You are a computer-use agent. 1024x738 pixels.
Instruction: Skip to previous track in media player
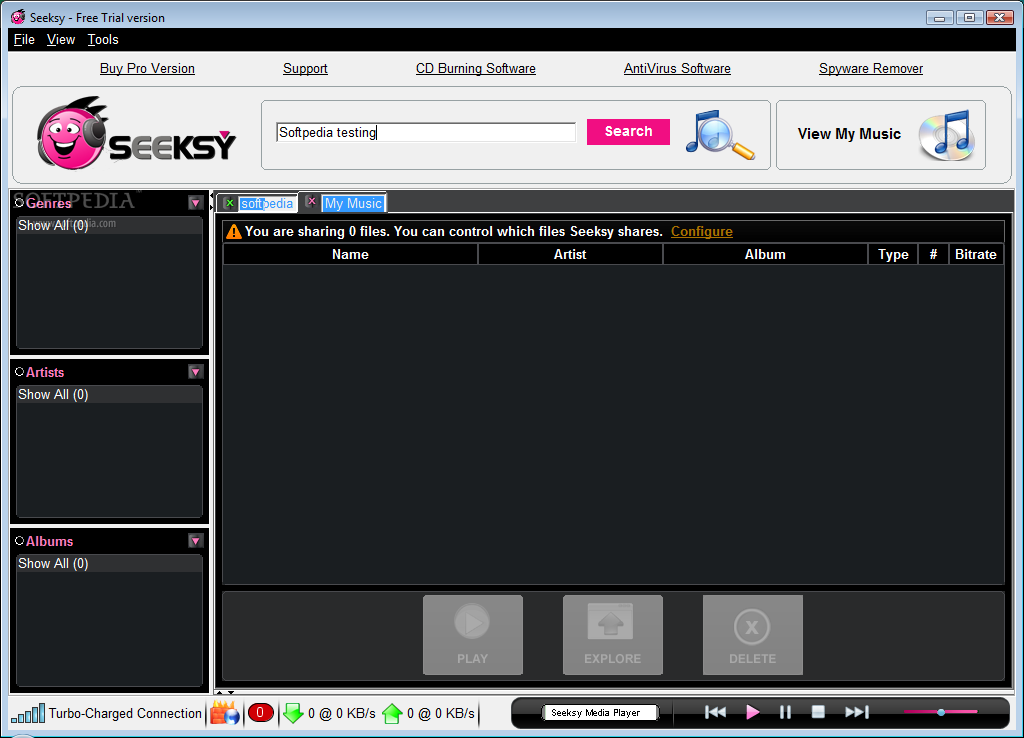tap(715, 712)
